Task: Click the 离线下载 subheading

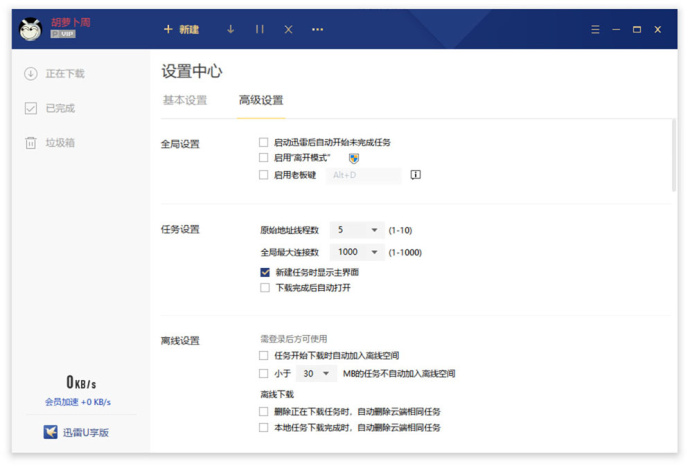Action: (277, 394)
